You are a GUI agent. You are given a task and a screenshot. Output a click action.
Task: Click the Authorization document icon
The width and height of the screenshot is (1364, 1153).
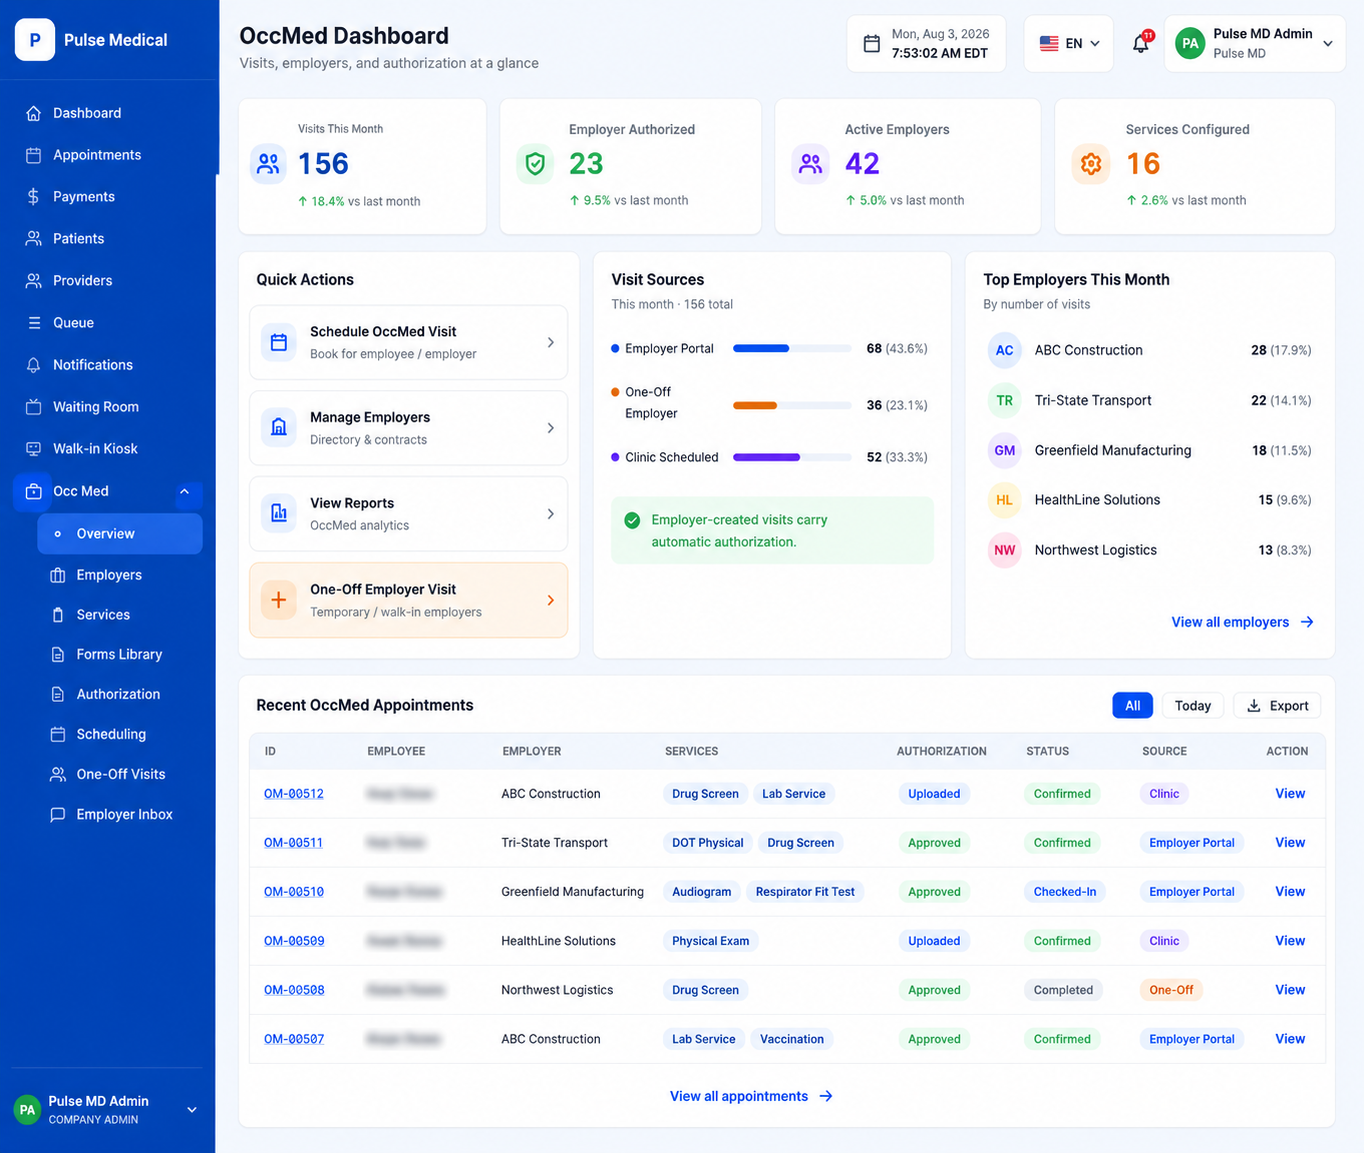coord(58,694)
